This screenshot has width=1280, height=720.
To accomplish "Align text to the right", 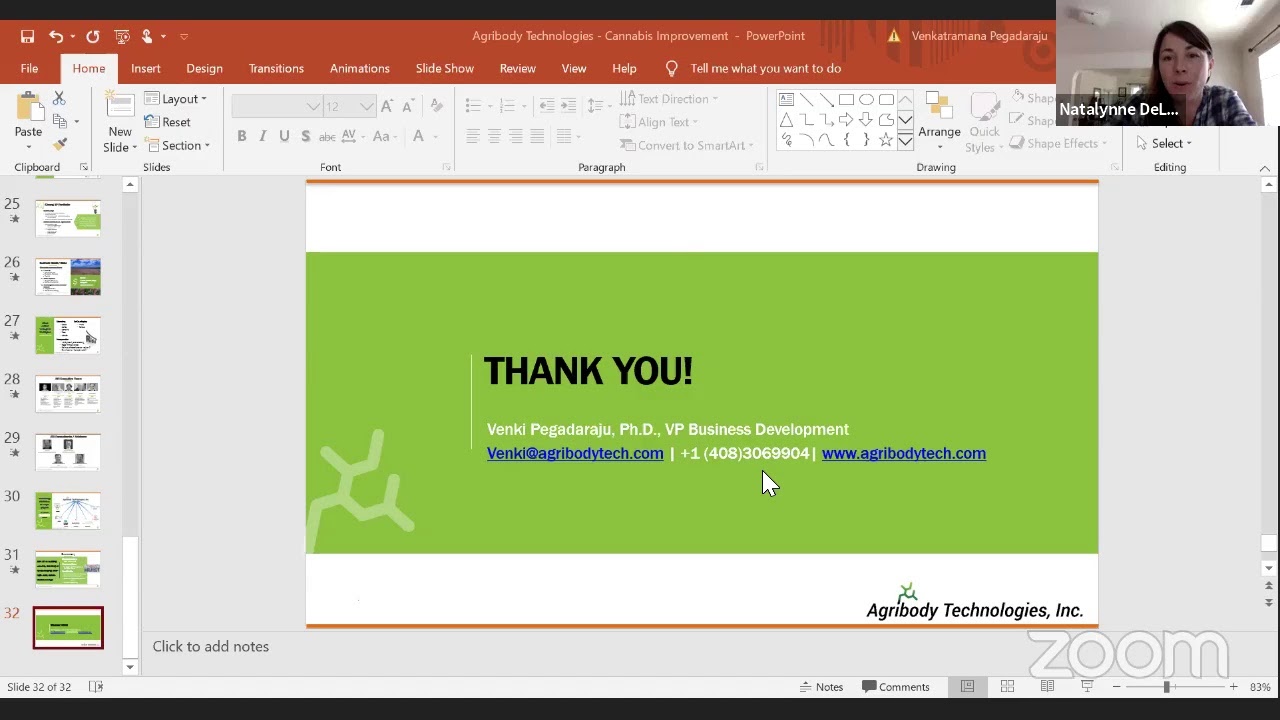I will point(516,136).
